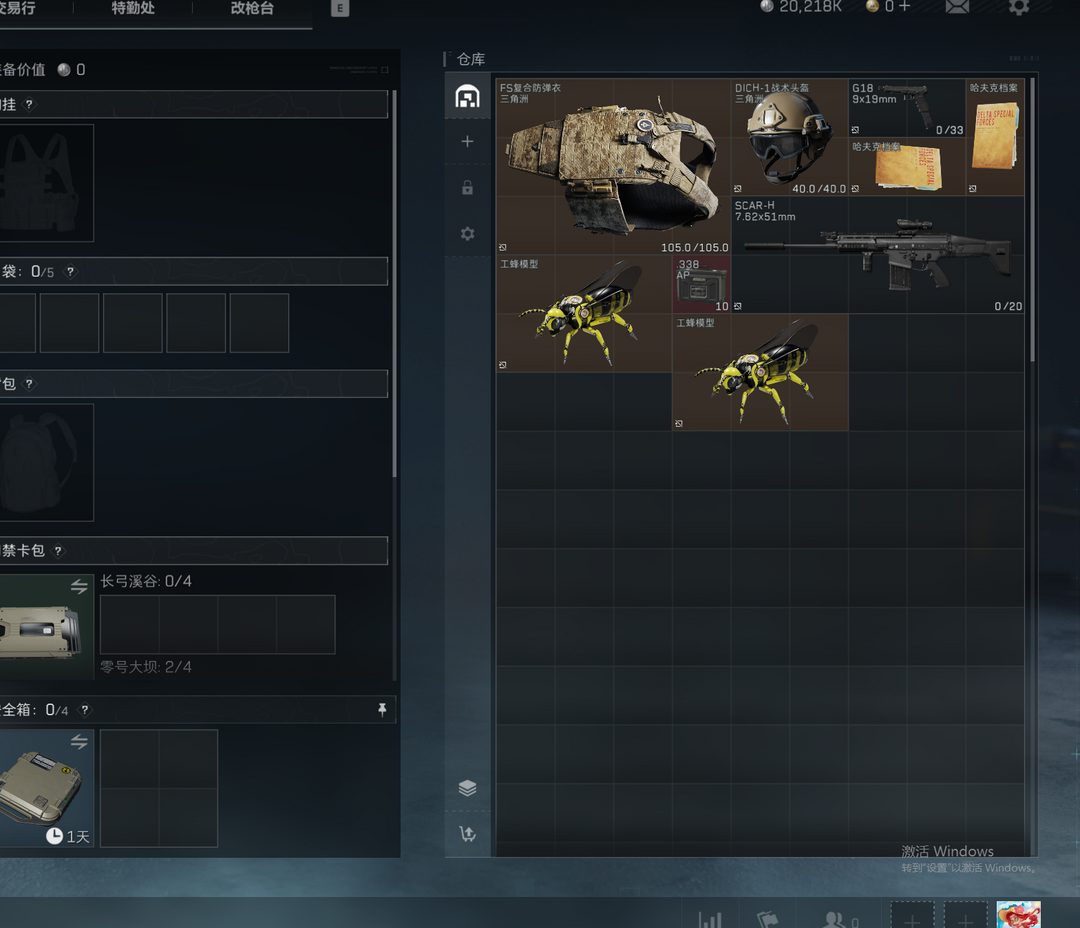Click the empty backpack slot
Screen dimensions: 1080x928
[46, 462]
